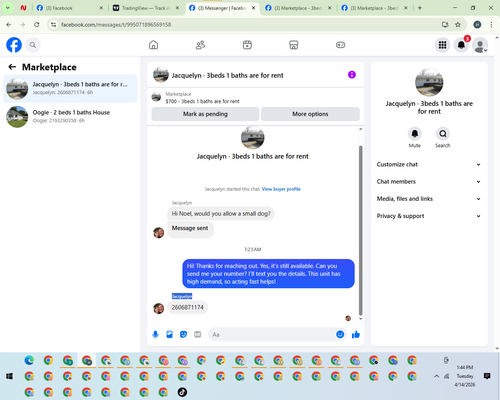The height and width of the screenshot is (400, 500).
Task: Open the Oogie 2 beds conversation
Action: tap(70, 117)
